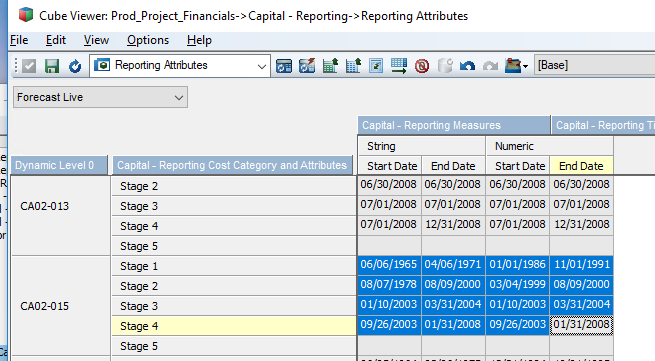
Task: Recalculate the view with the blue refresh icon
Action: pos(75,66)
